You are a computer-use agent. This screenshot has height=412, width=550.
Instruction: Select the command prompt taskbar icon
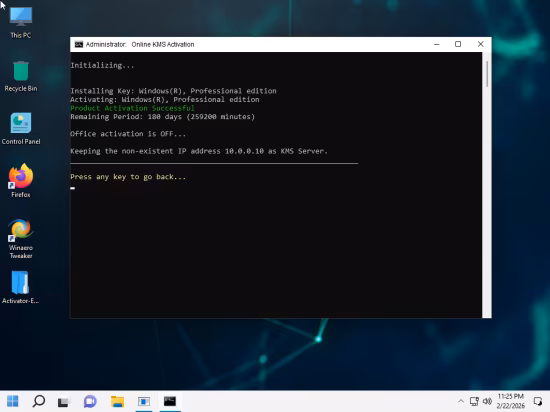(170, 401)
